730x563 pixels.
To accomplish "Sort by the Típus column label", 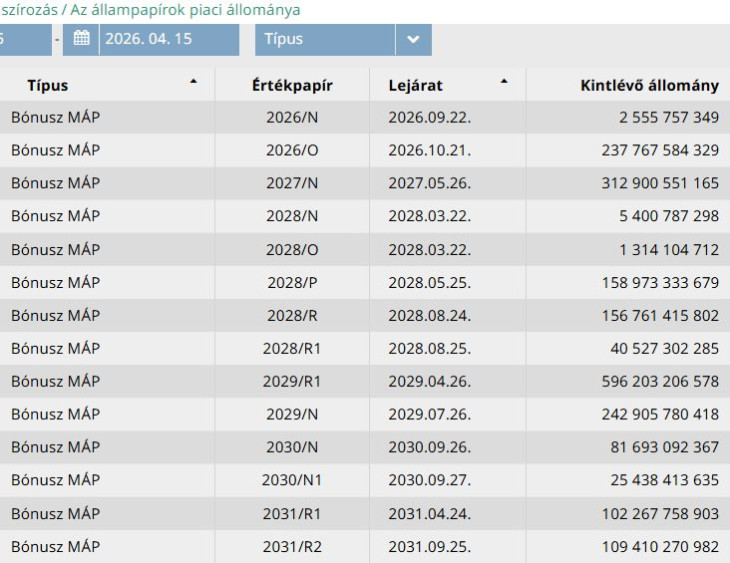I will coord(48,86).
